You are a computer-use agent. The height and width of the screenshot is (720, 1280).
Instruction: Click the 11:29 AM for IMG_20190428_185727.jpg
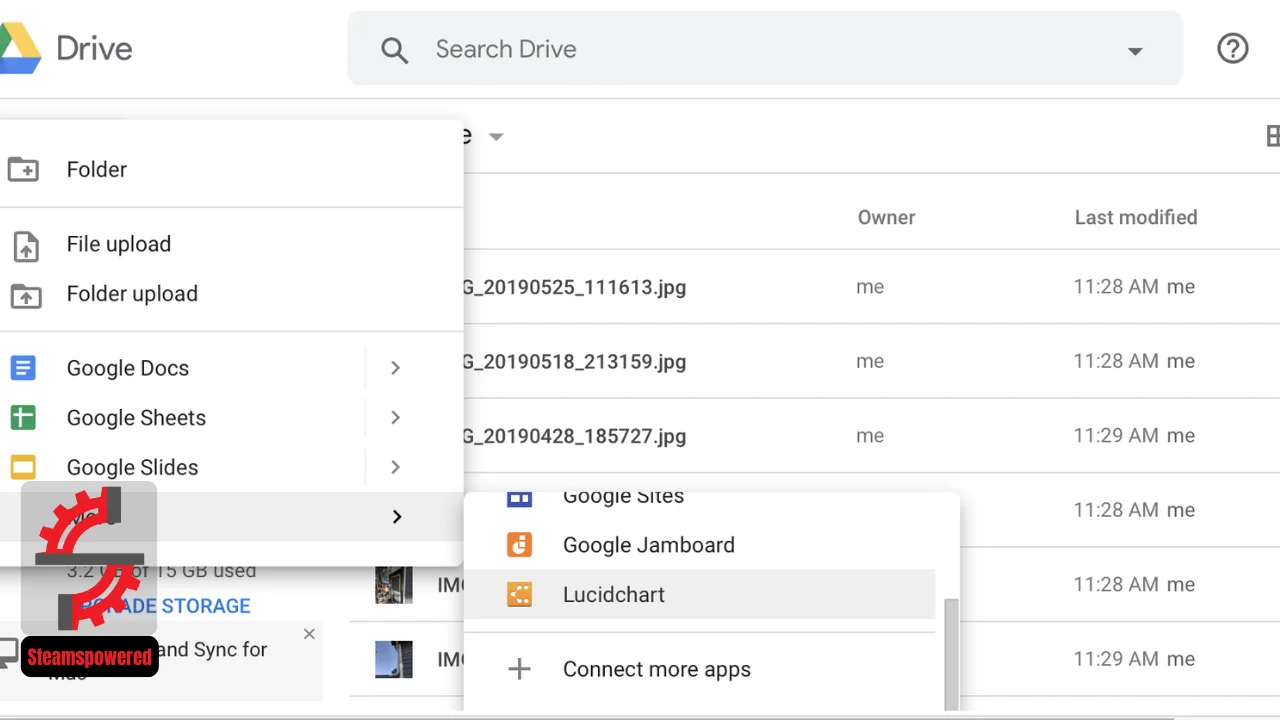point(1116,436)
